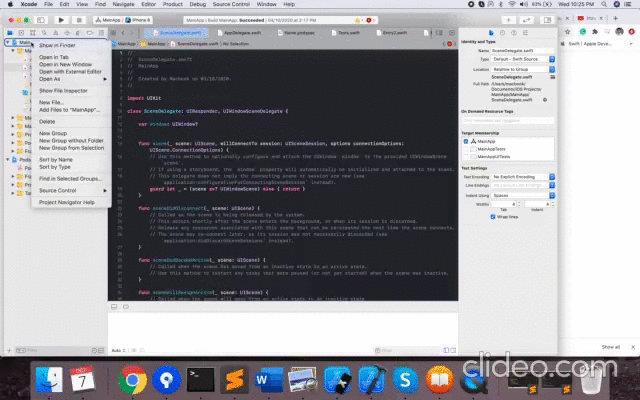Open the Test navigator
The image size is (640, 400).
point(67,33)
